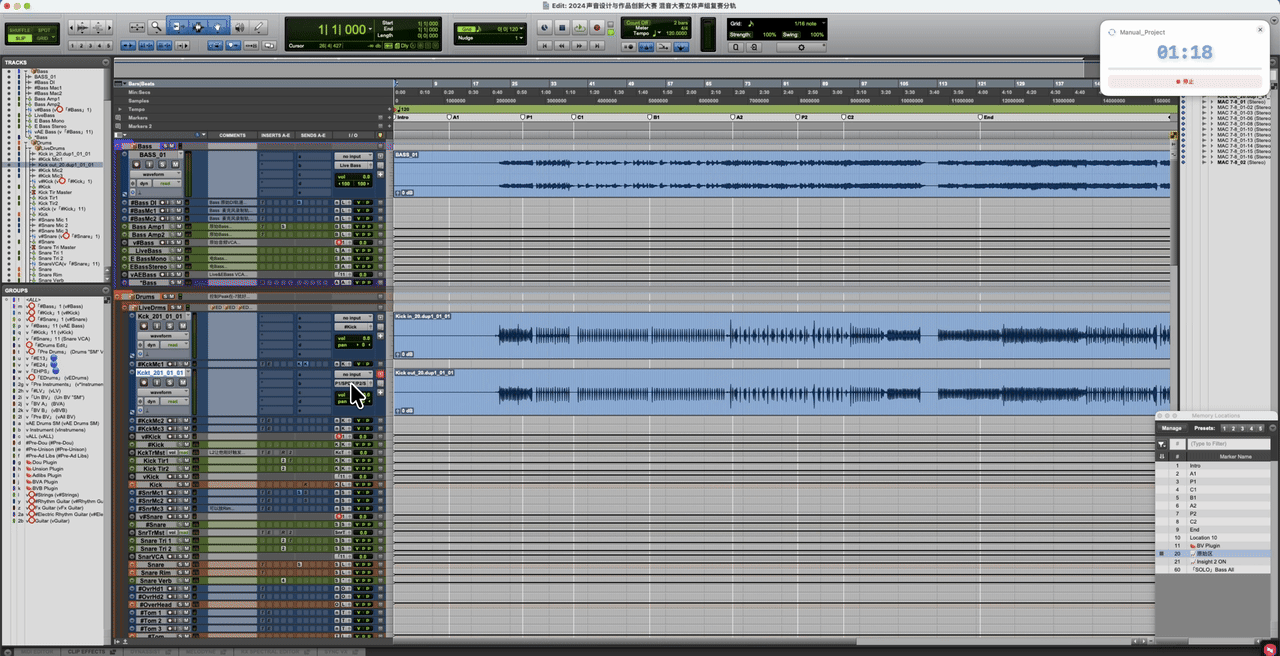1280x656 pixels.
Task: Click the Memory Locations filter field
Action: [1227, 444]
